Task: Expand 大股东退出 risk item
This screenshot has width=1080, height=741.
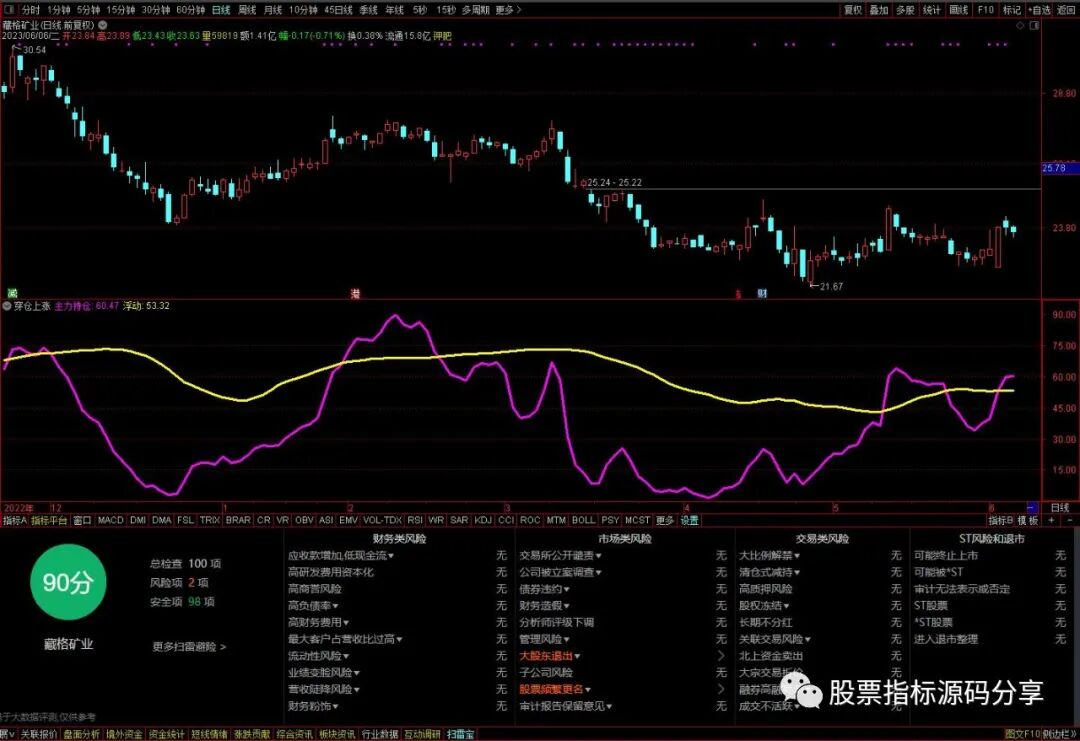Action: coord(550,656)
